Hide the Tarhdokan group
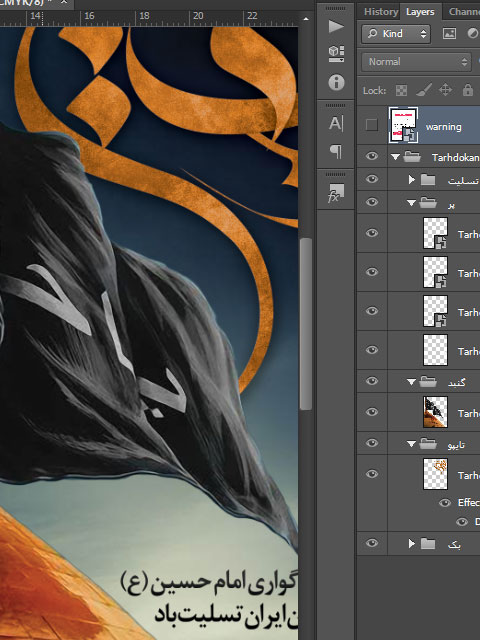Screen dimensions: 480x640 pos(371,156)
